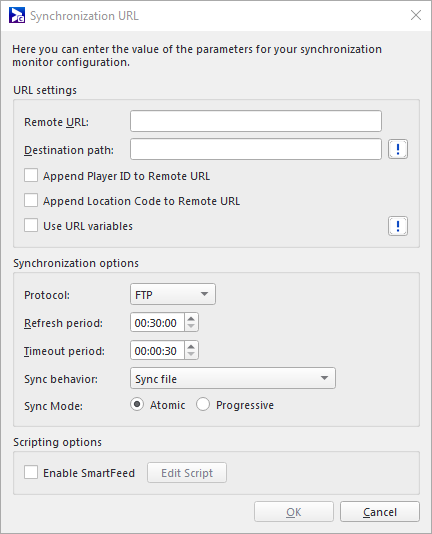Decrease the Refresh period with down arrow
This screenshot has height=534, width=432.
[191, 327]
